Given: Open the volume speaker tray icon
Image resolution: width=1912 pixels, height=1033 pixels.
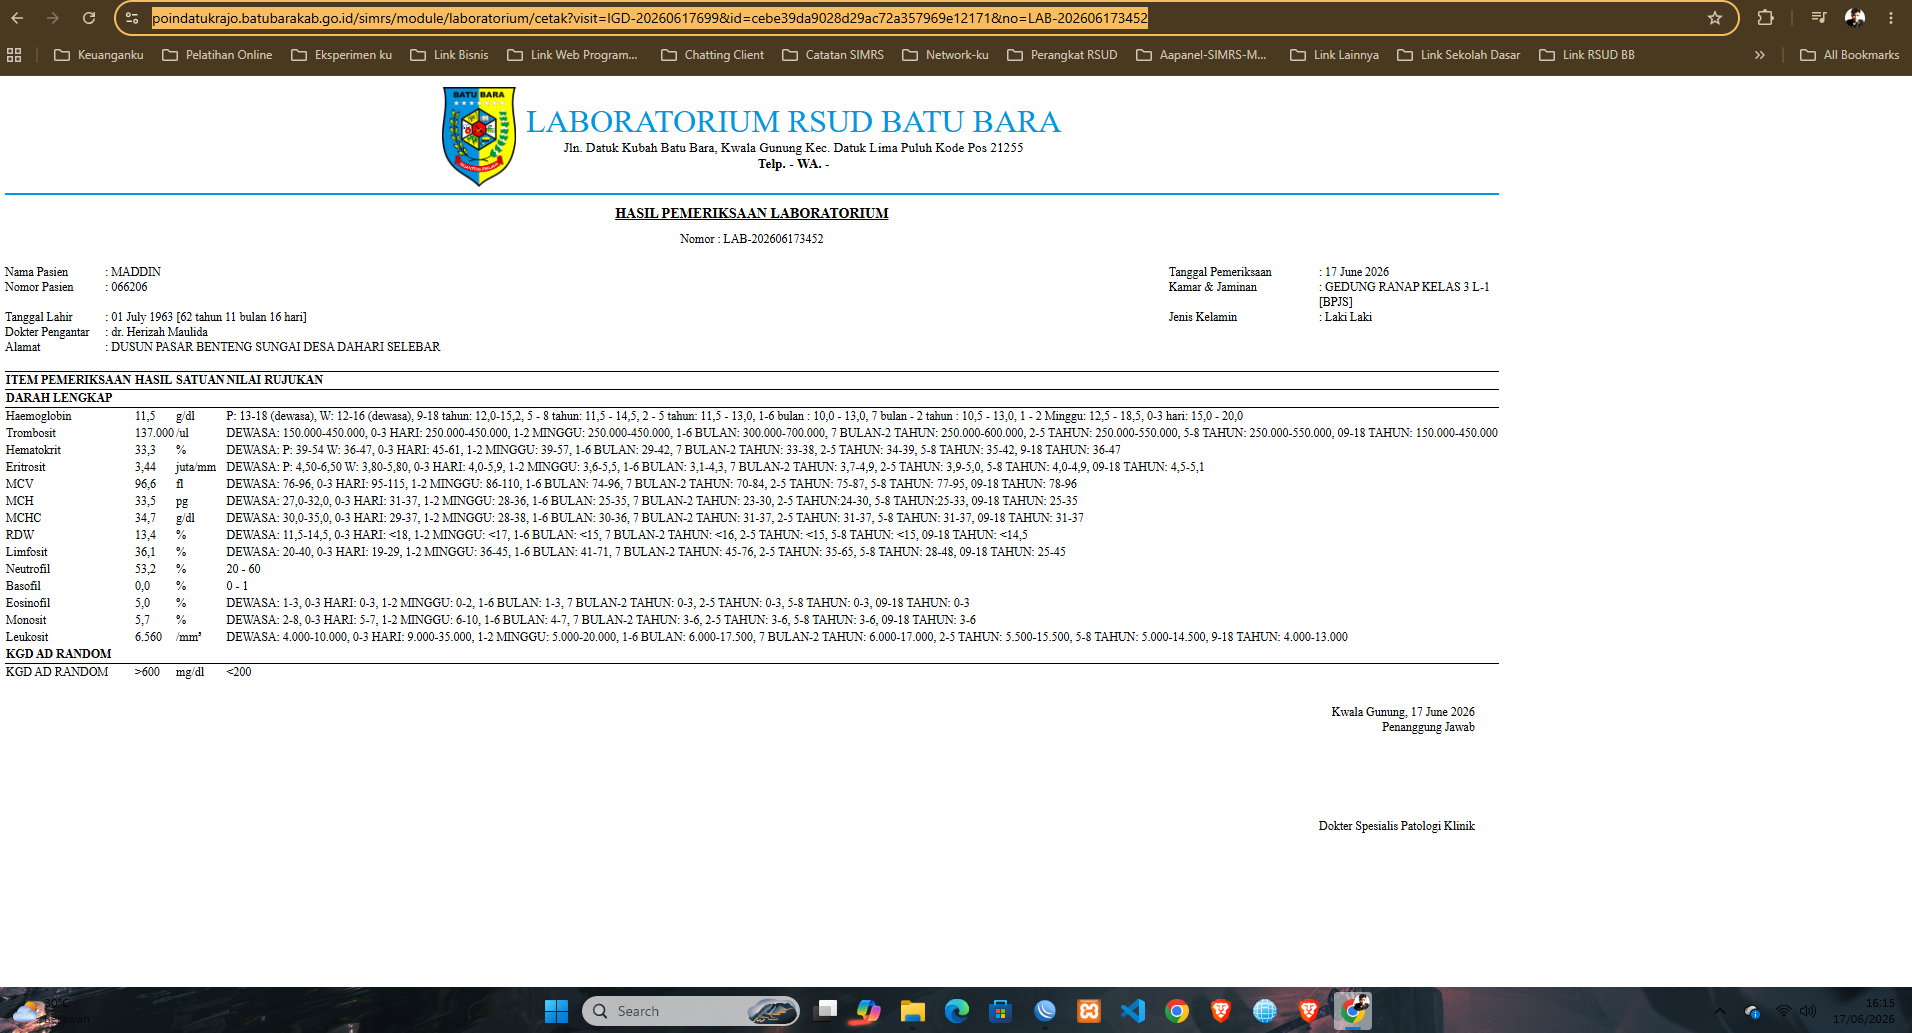Looking at the screenshot, I should coord(1808,1011).
